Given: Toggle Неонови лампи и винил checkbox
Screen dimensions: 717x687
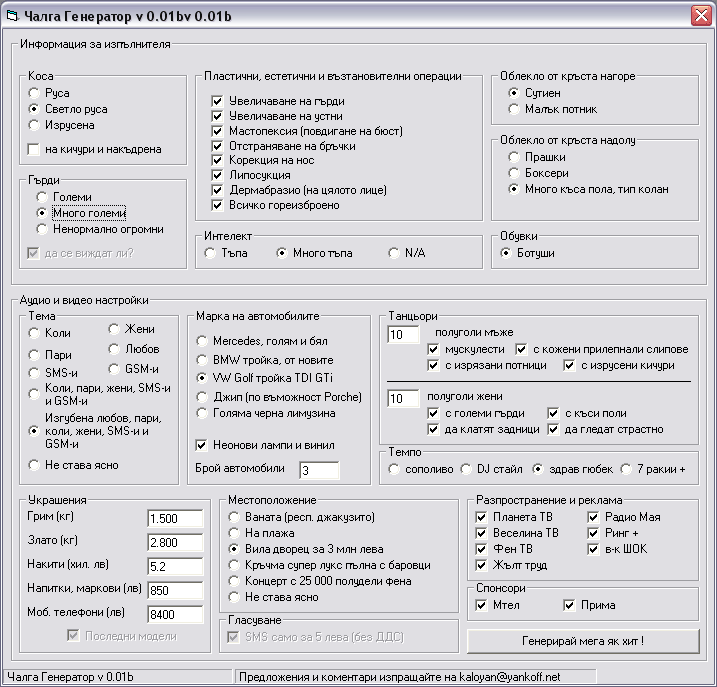Looking at the screenshot, I should click(x=201, y=445).
